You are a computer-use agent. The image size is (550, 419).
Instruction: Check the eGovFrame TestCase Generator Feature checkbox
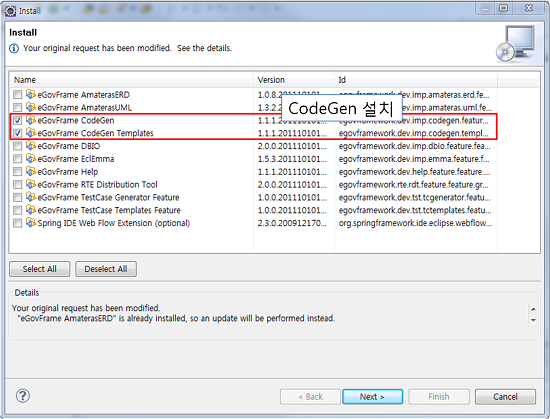point(18,197)
